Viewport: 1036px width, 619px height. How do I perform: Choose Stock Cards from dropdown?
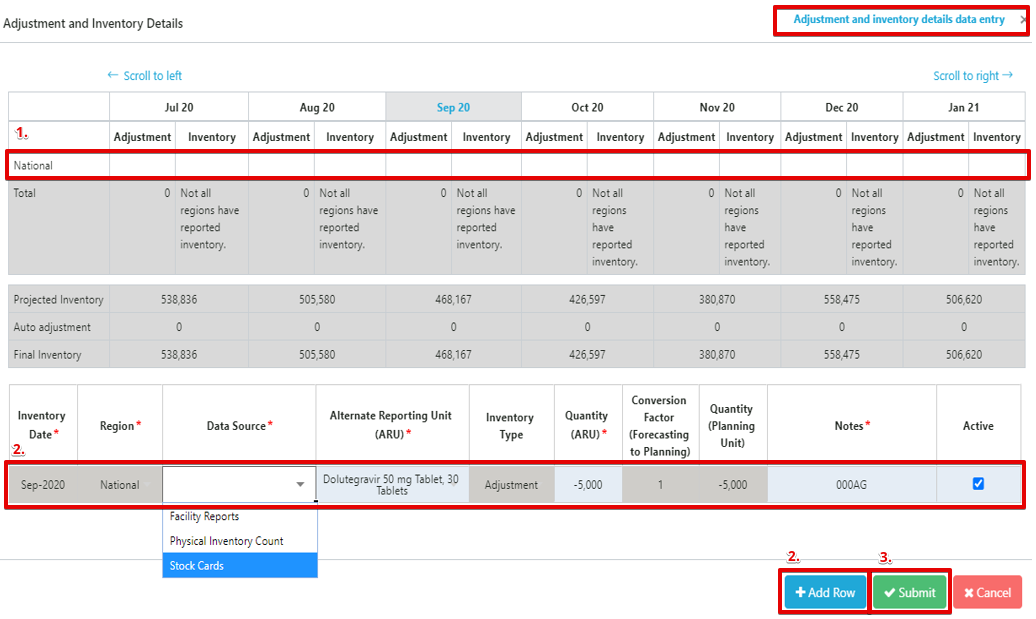pos(240,565)
